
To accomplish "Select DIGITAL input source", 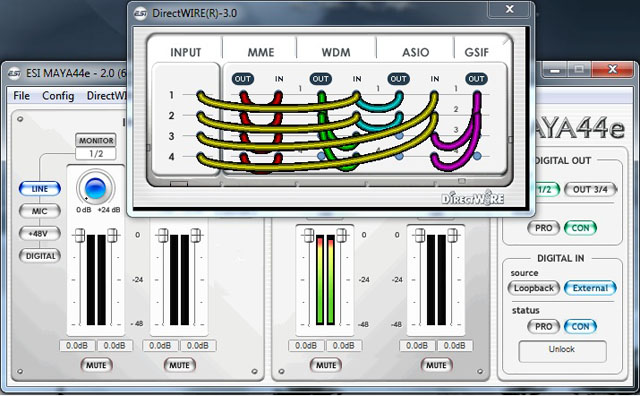I will 40,256.
